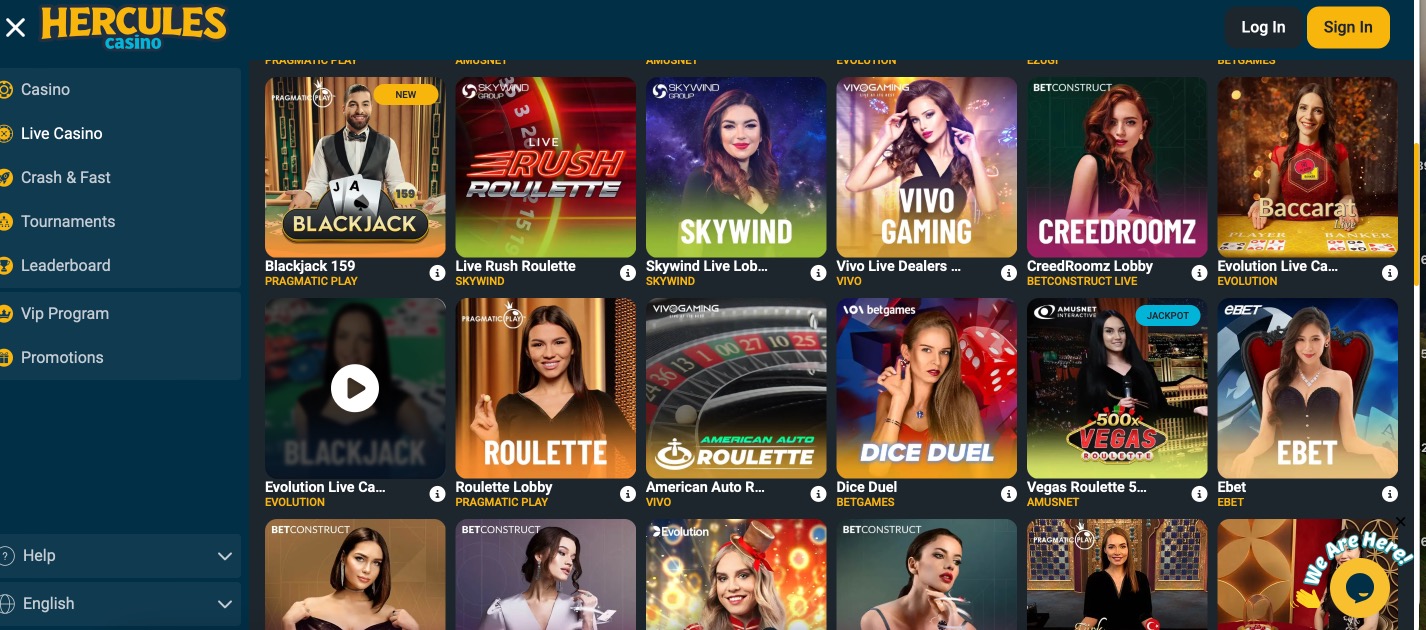Play the Evolution Live Casino video preview

(x=355, y=388)
